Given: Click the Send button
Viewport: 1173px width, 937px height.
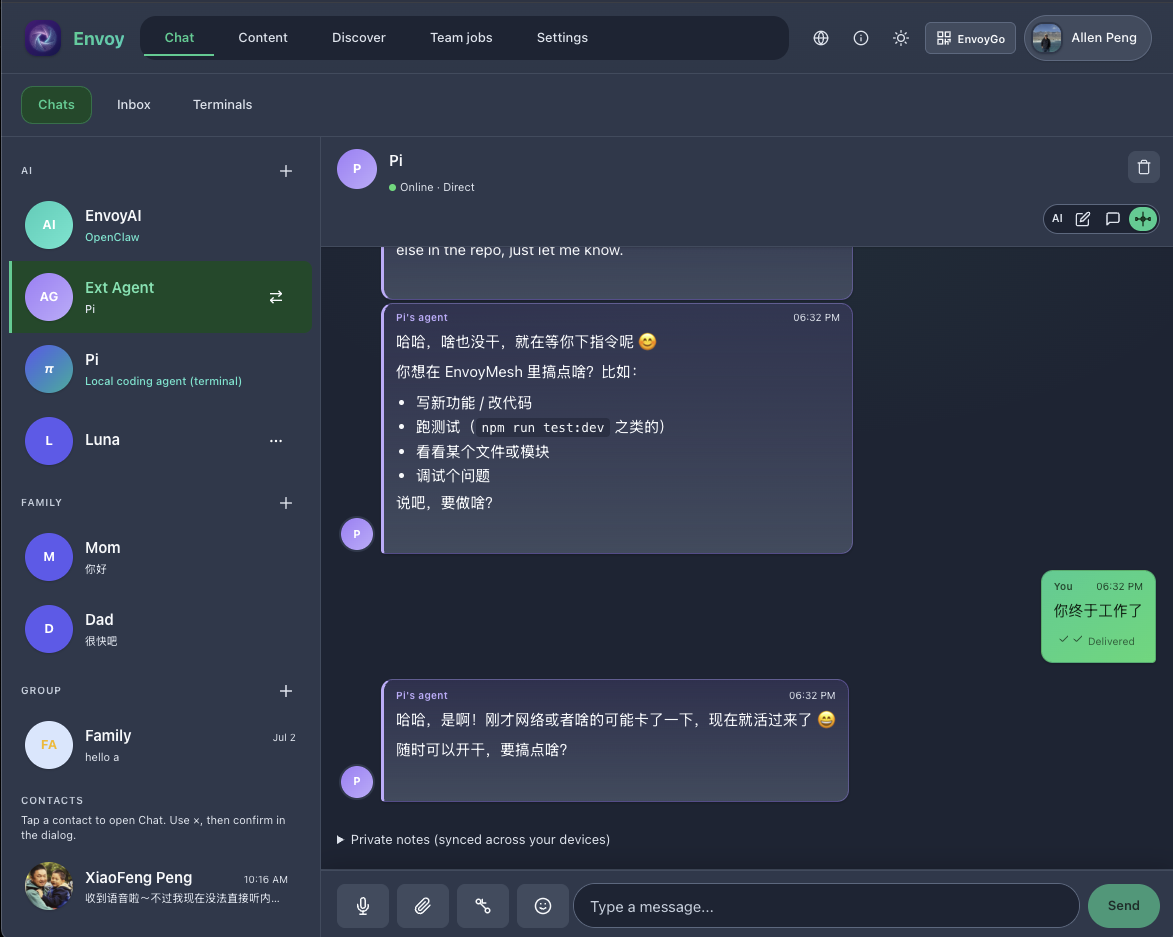Looking at the screenshot, I should [1123, 906].
